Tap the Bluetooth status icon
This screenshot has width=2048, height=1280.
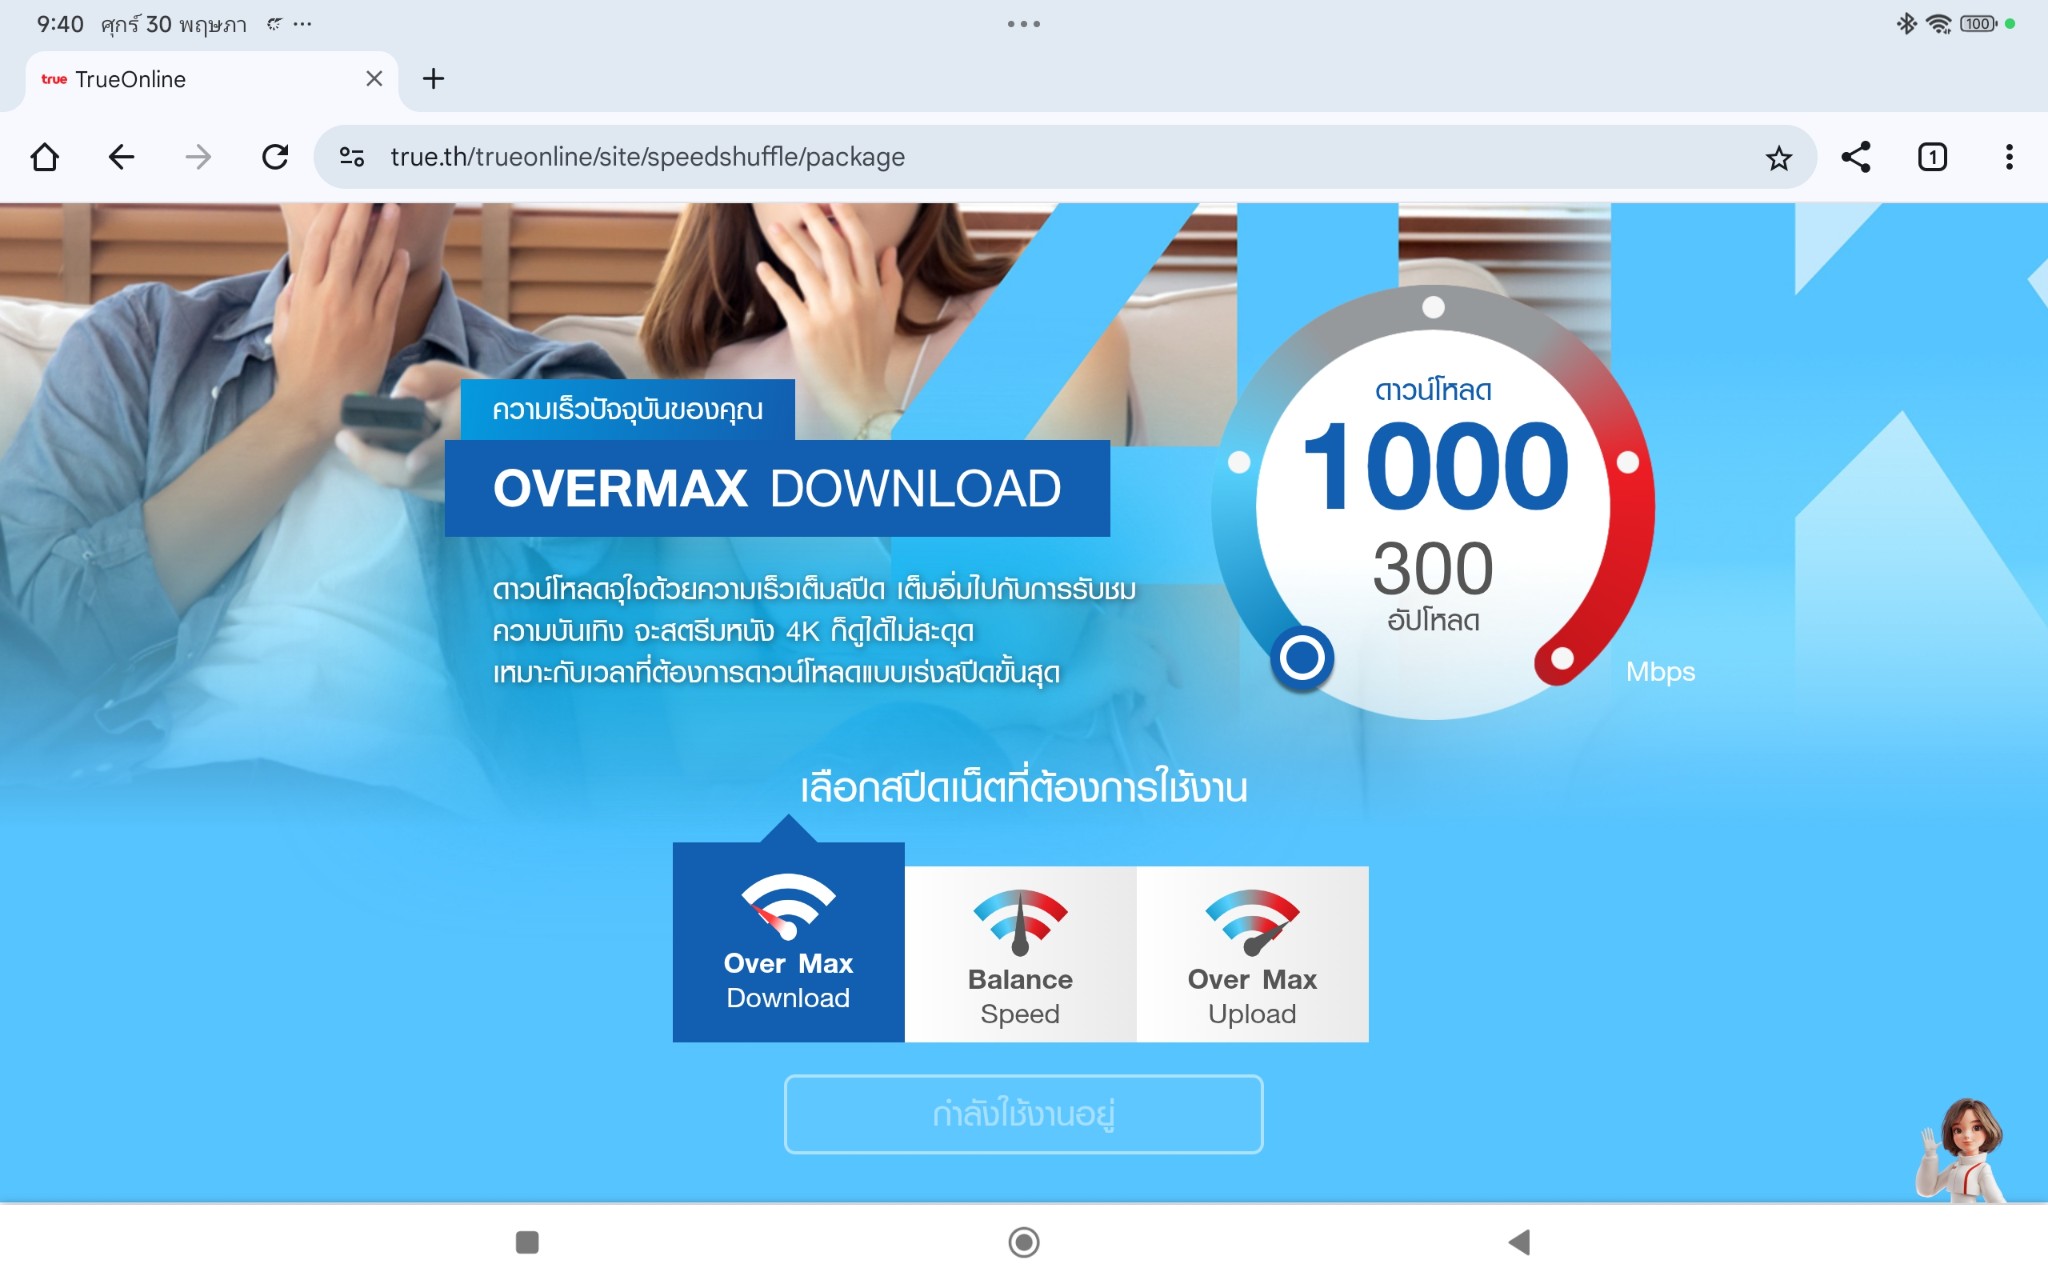pyautogui.click(x=1906, y=24)
